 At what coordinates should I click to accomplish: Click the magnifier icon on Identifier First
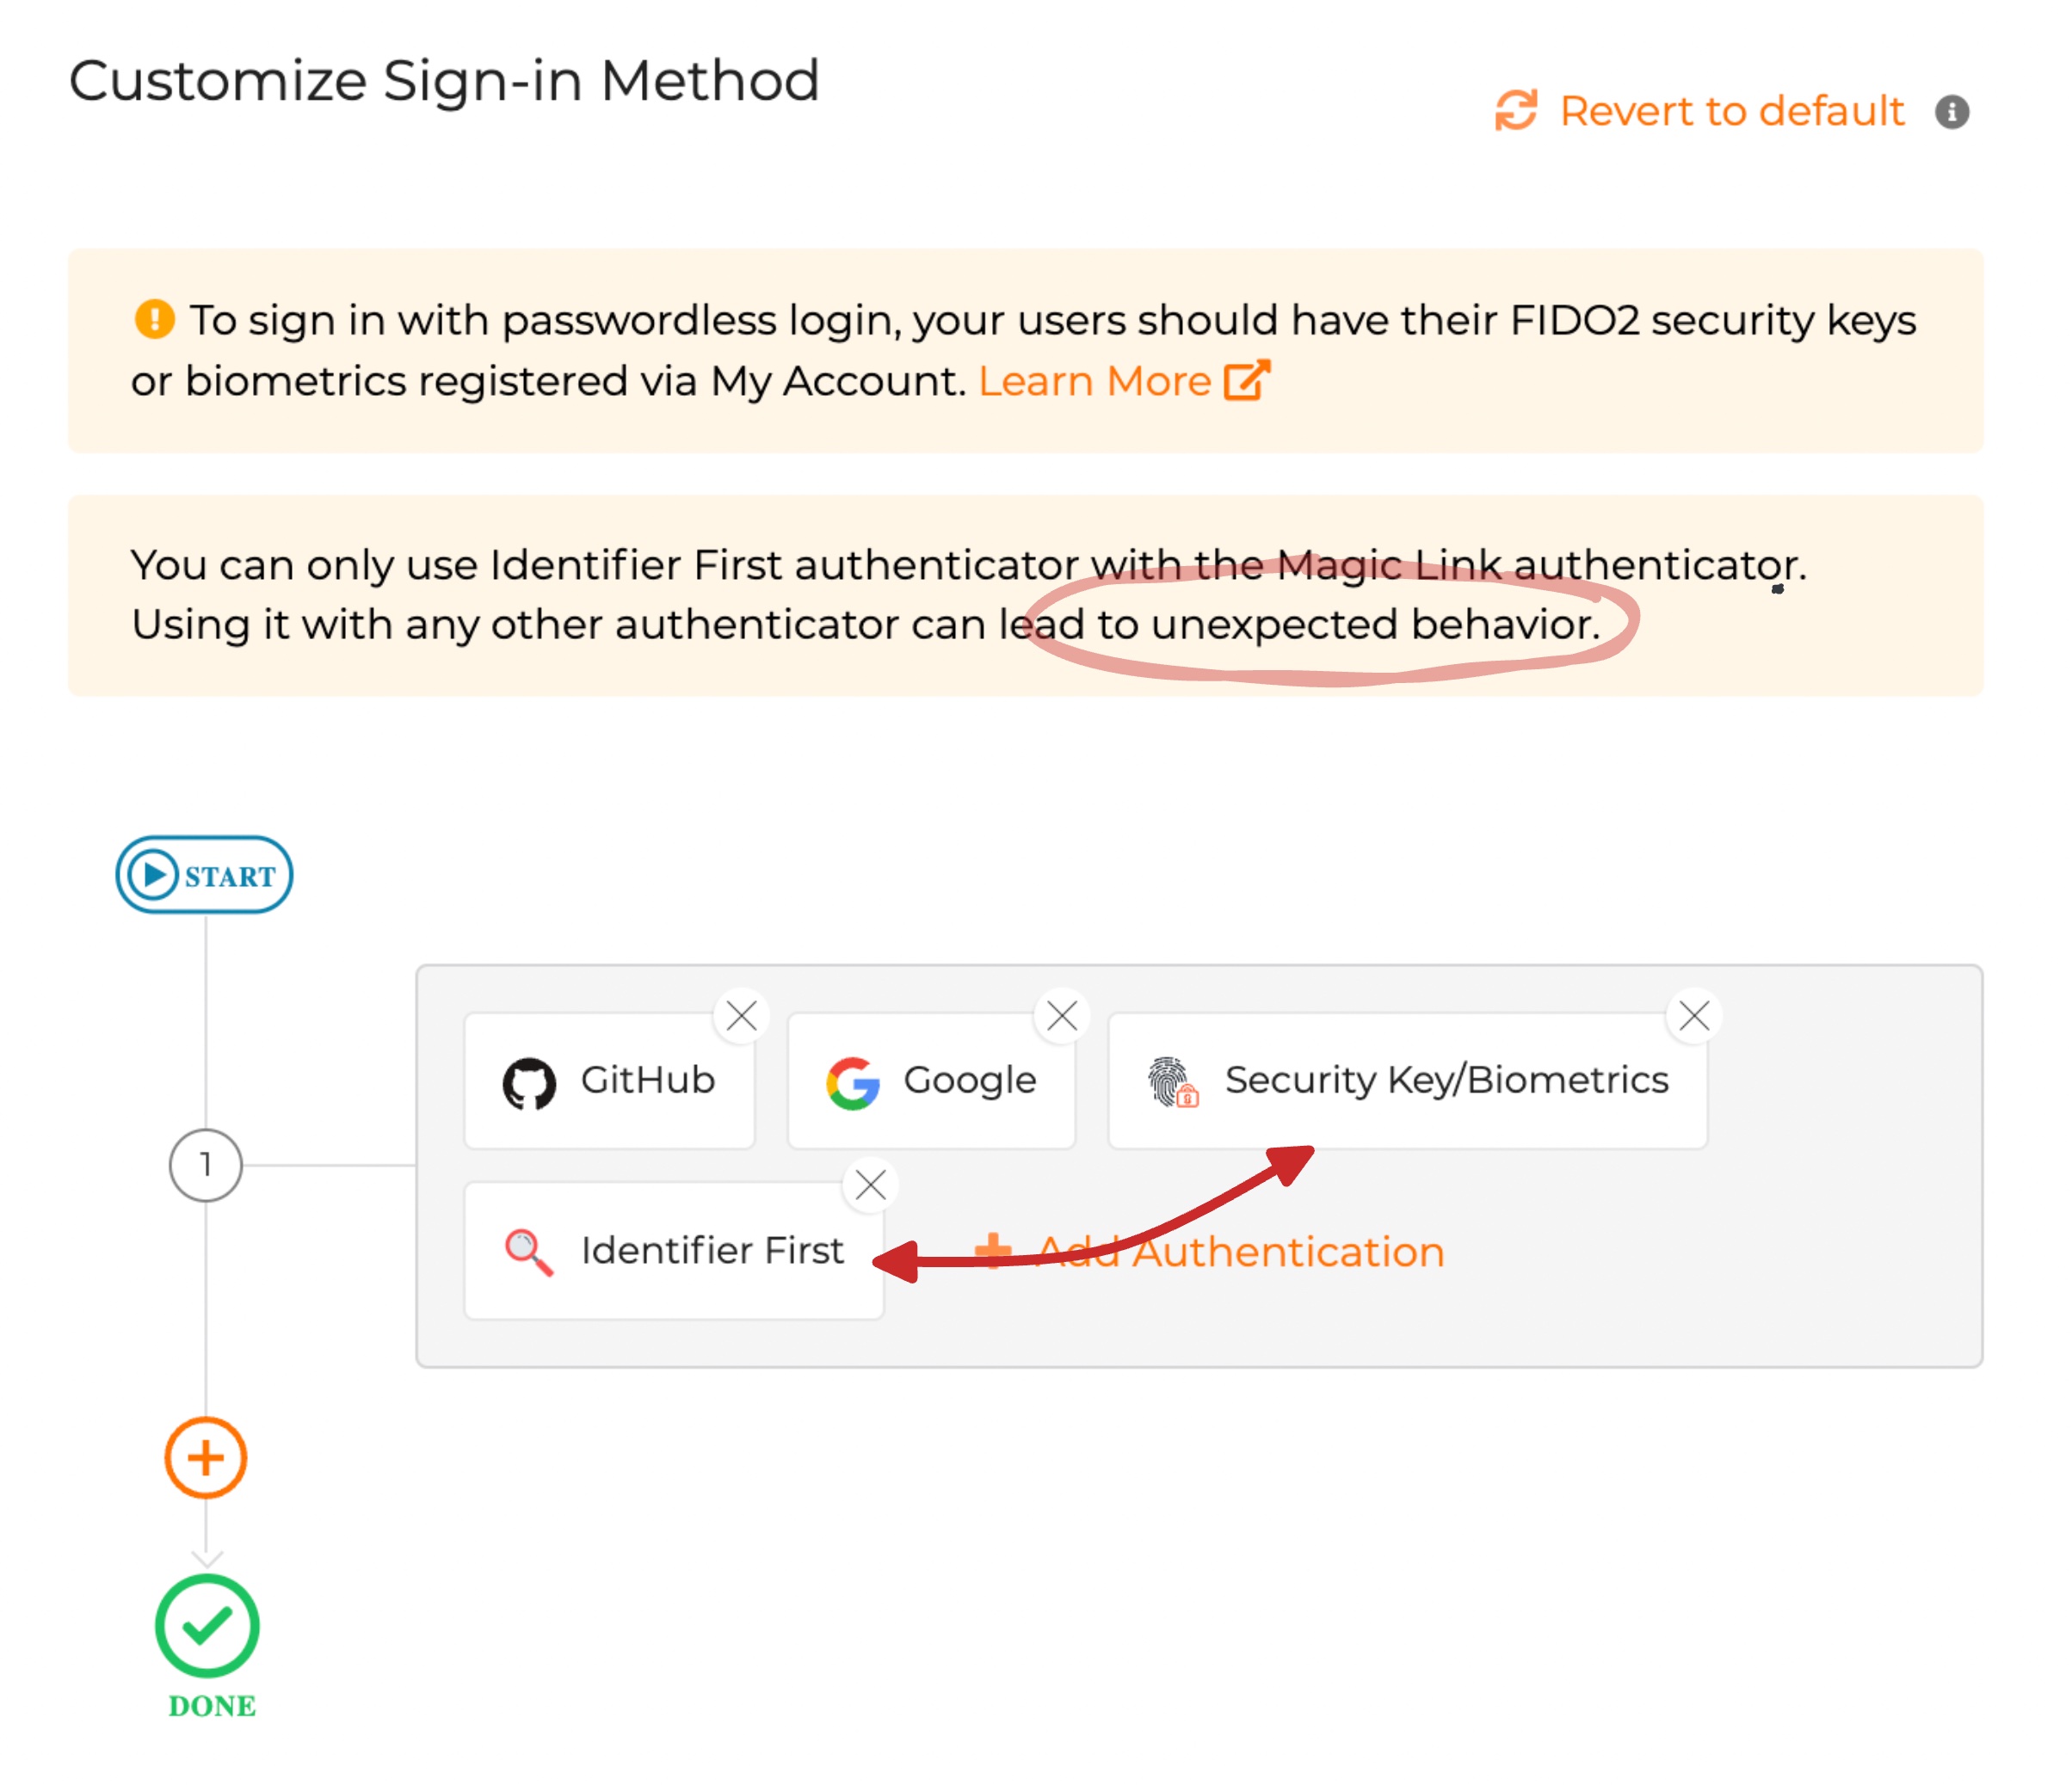(x=527, y=1249)
